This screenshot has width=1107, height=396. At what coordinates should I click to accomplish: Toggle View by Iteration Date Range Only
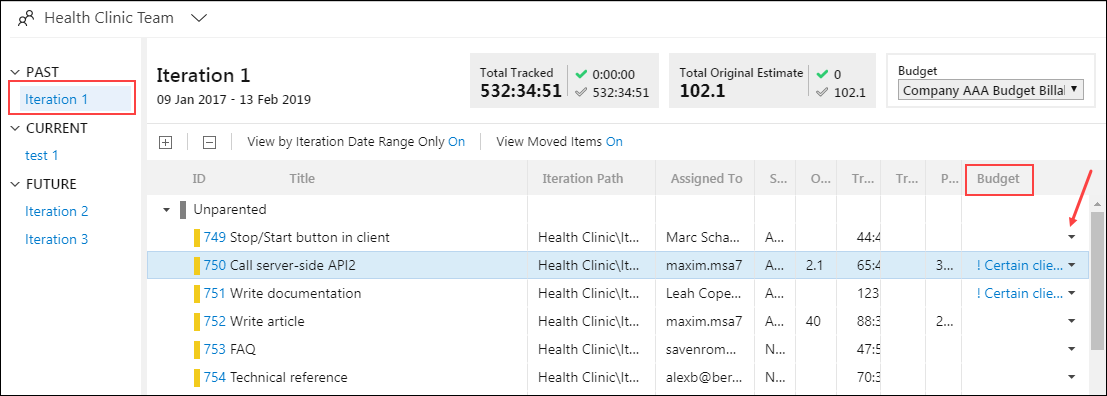click(x=456, y=142)
